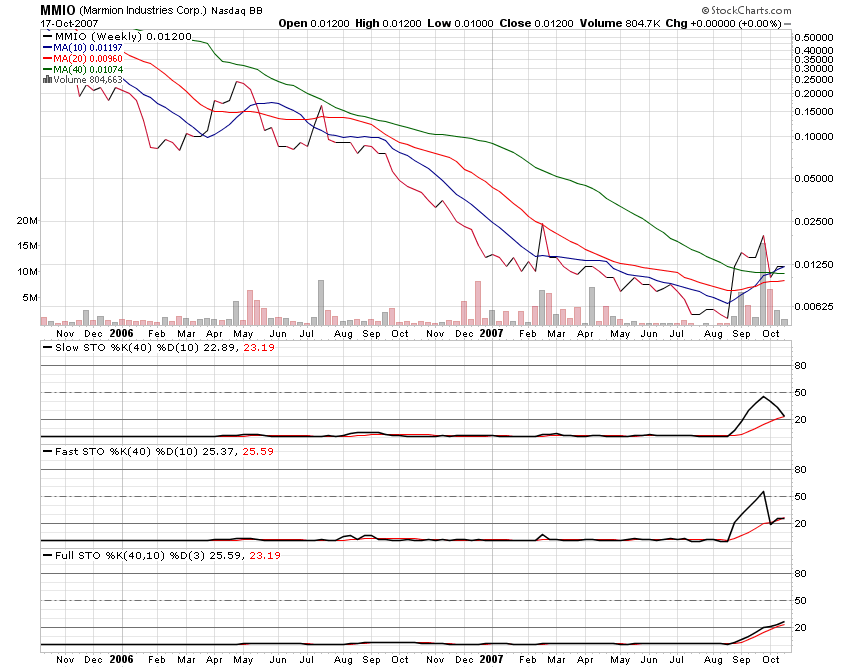
Task: Click the 0.25000 price axis label
Action: coord(814,79)
